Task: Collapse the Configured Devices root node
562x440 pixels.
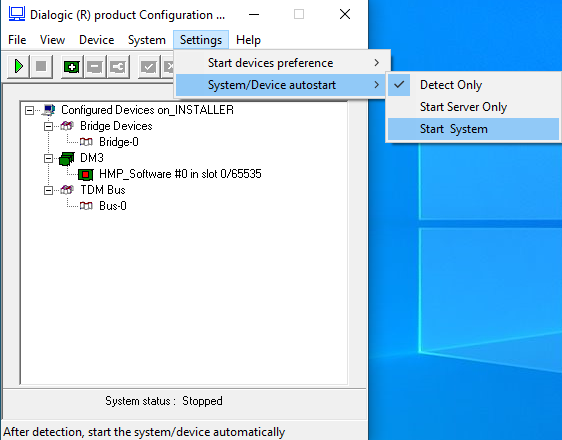Action: pos(29,110)
